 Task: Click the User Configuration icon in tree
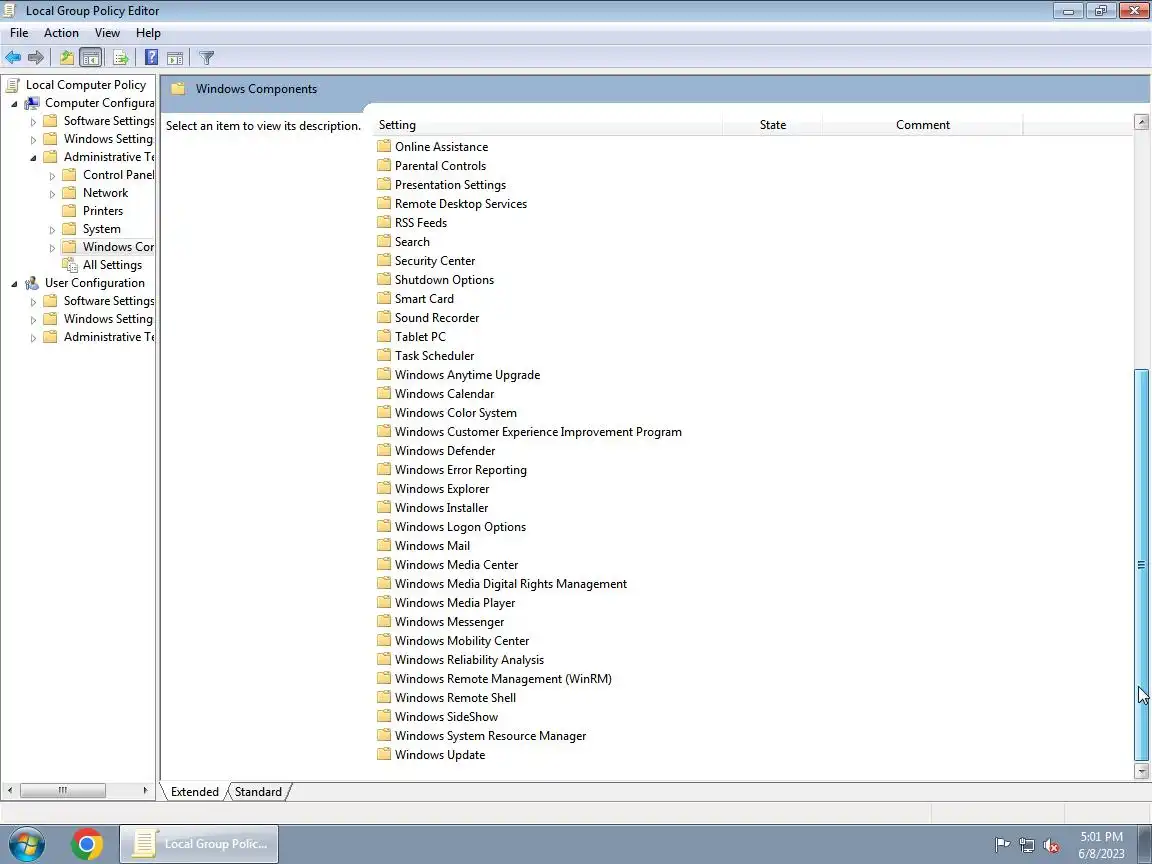pos(32,283)
